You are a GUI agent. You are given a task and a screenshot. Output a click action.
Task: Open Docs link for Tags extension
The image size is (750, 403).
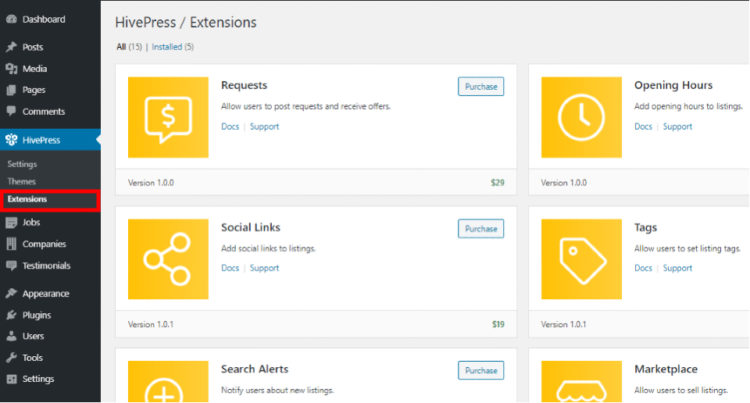tap(643, 268)
